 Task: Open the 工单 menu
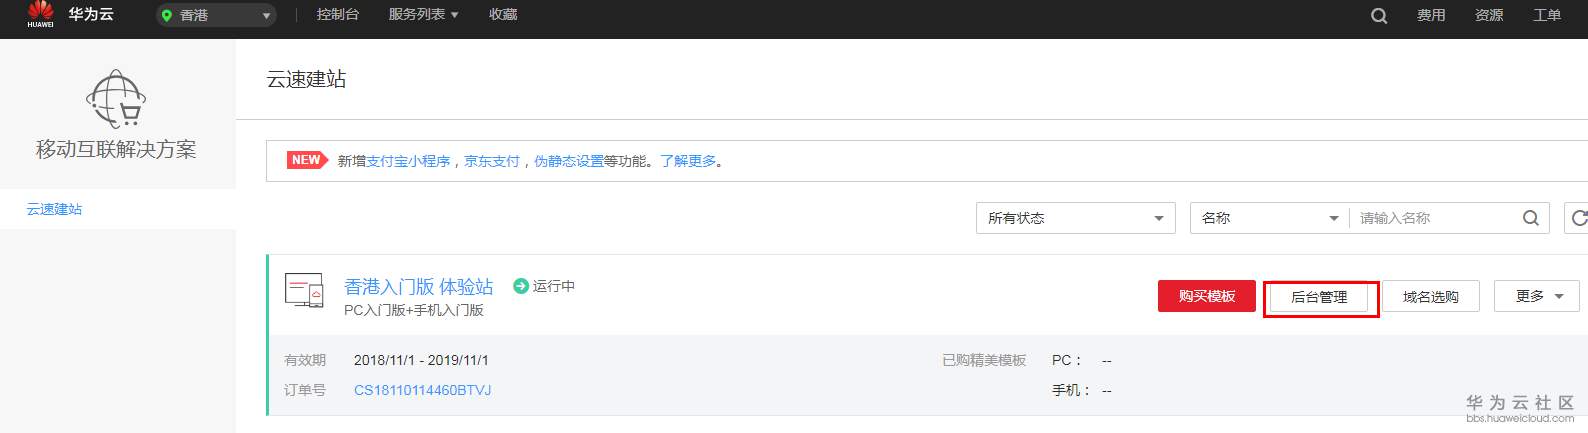(x=1547, y=15)
